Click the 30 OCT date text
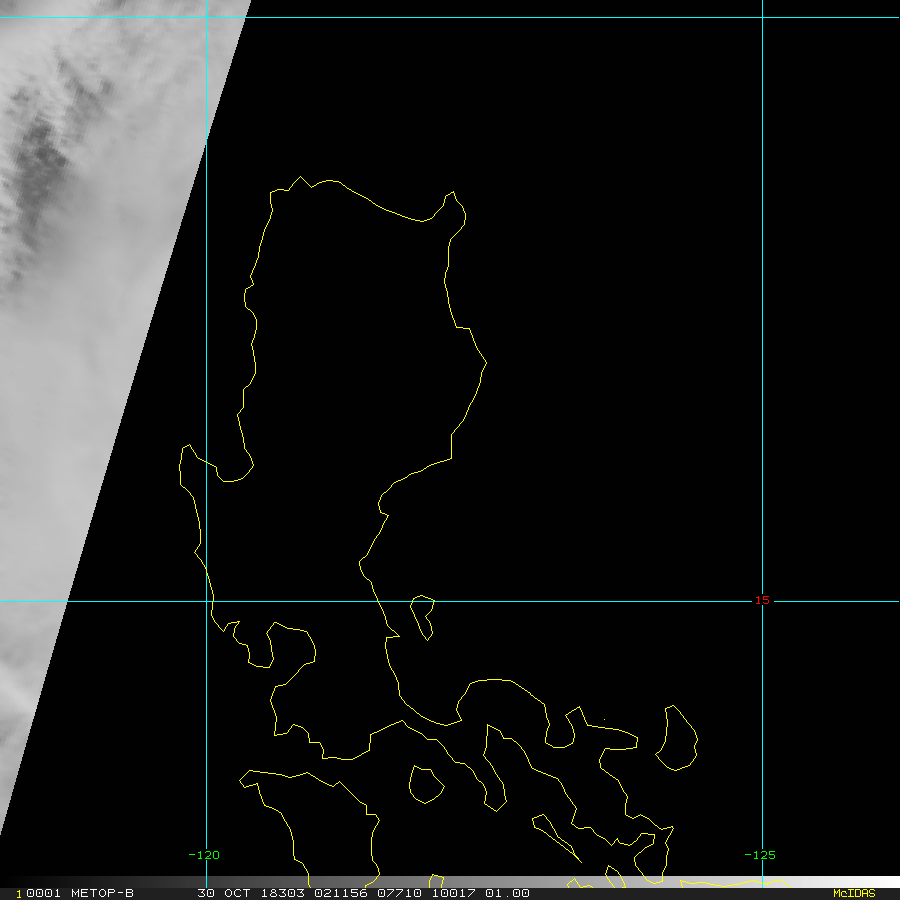The width and height of the screenshot is (900, 900). click(x=226, y=893)
